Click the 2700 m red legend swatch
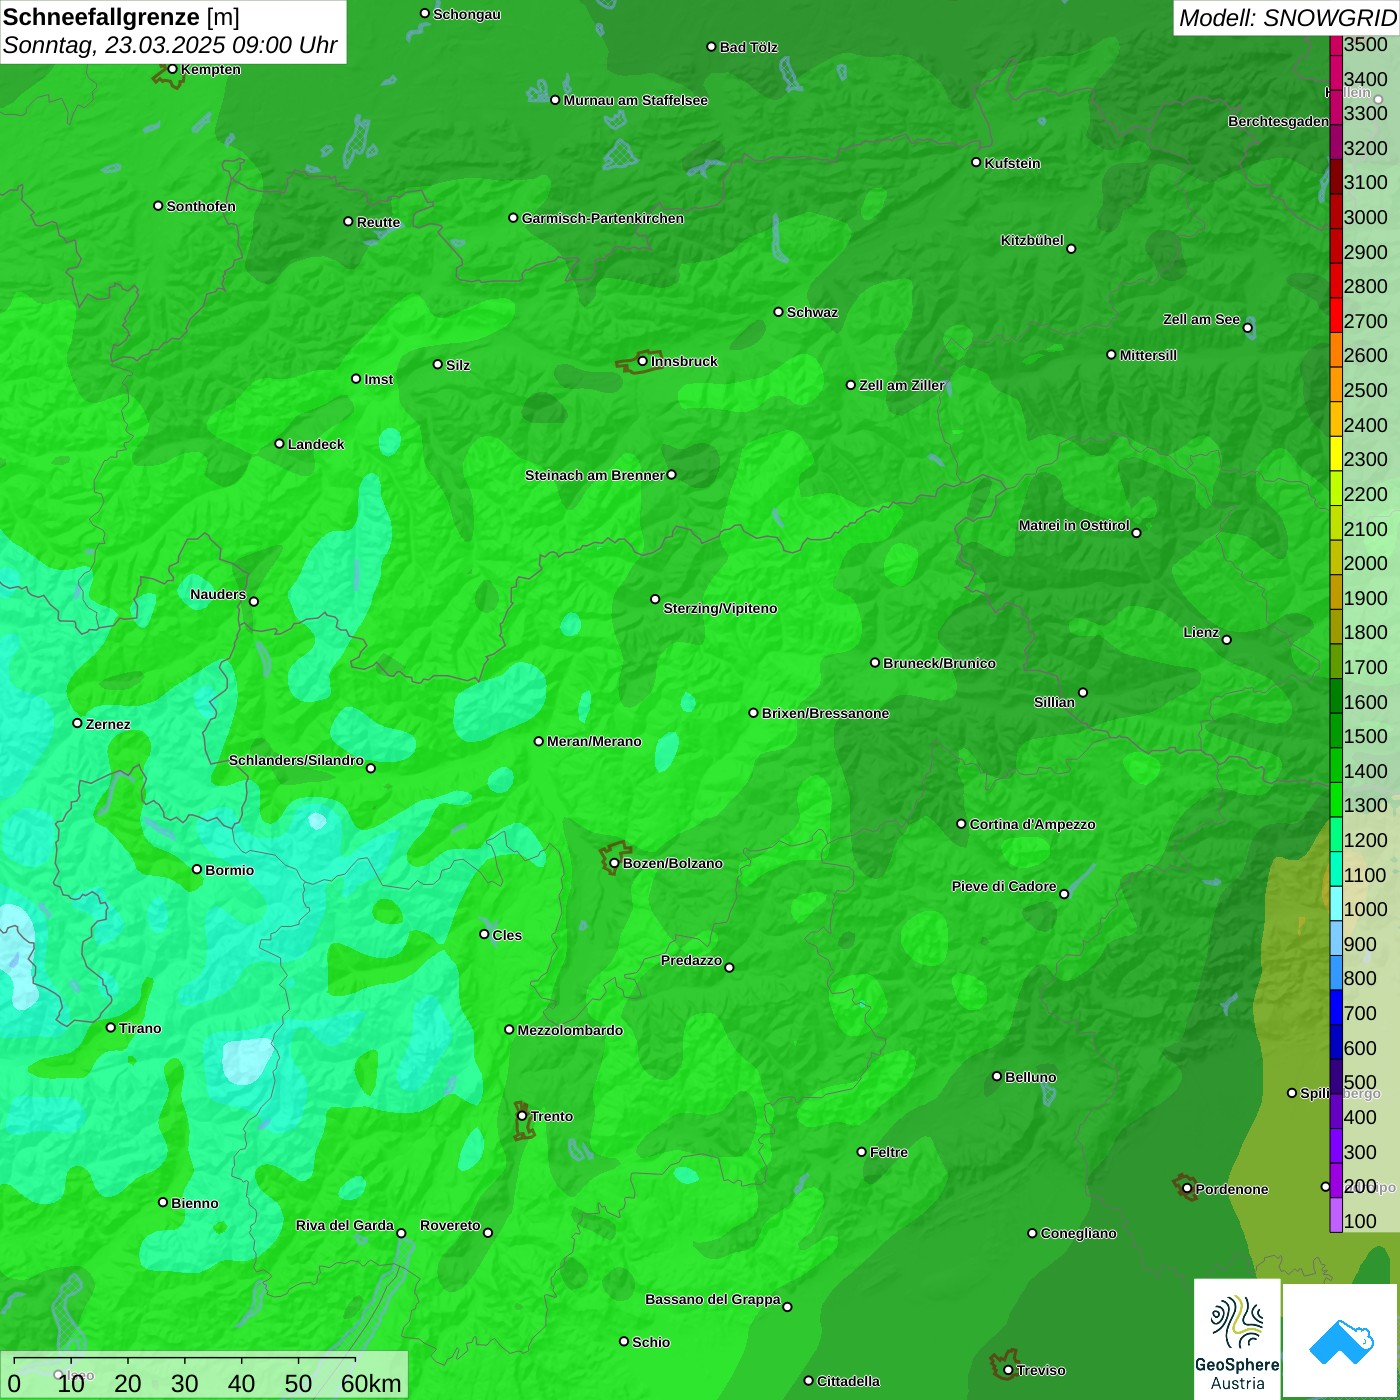Viewport: 1400px width, 1400px height. pos(1335,316)
